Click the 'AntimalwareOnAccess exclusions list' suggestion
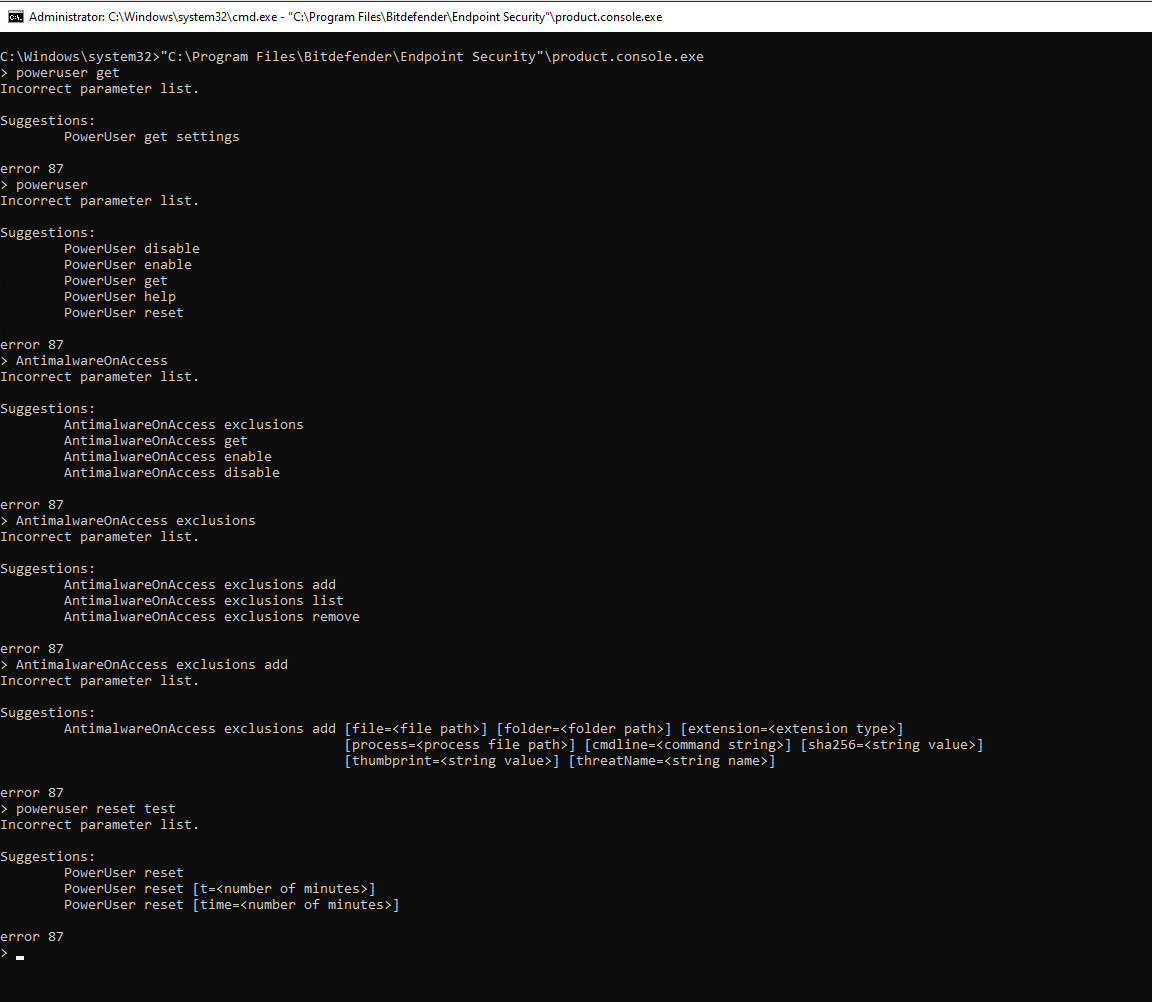The width and height of the screenshot is (1152, 1002). (x=203, y=601)
